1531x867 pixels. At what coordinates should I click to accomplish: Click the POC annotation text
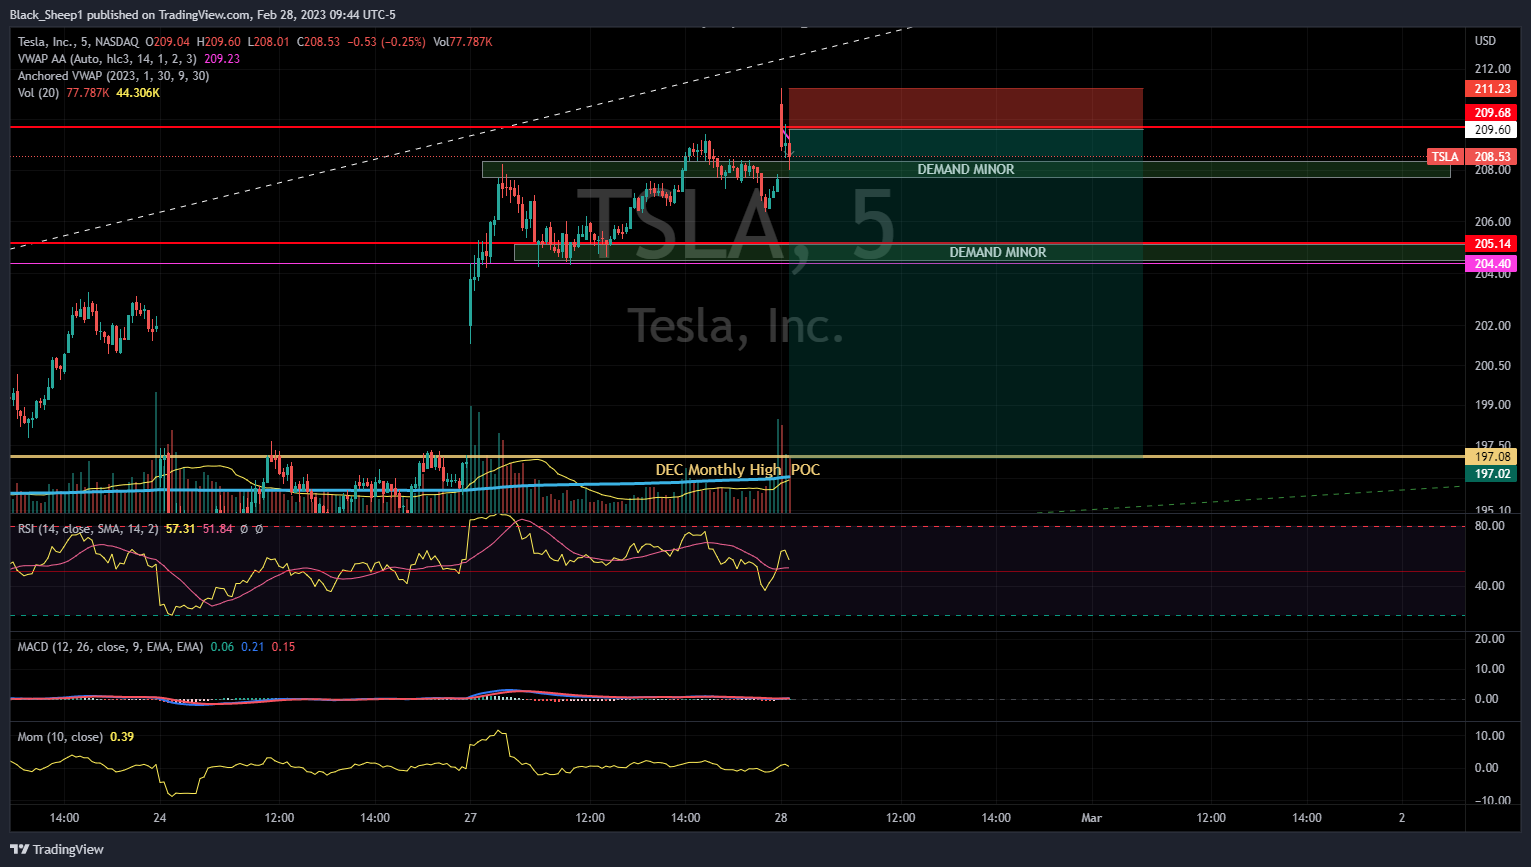click(805, 470)
